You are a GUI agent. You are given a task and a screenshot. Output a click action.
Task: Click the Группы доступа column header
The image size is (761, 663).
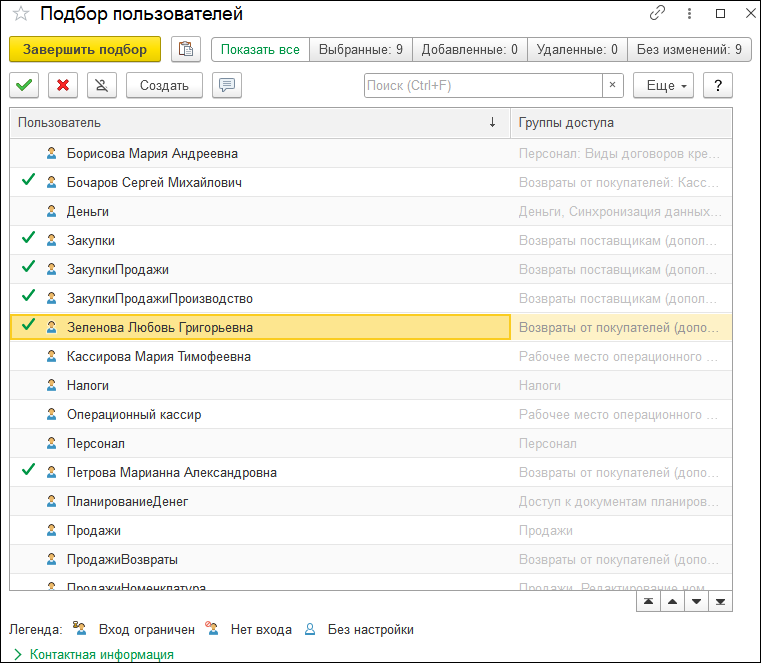(x=621, y=122)
